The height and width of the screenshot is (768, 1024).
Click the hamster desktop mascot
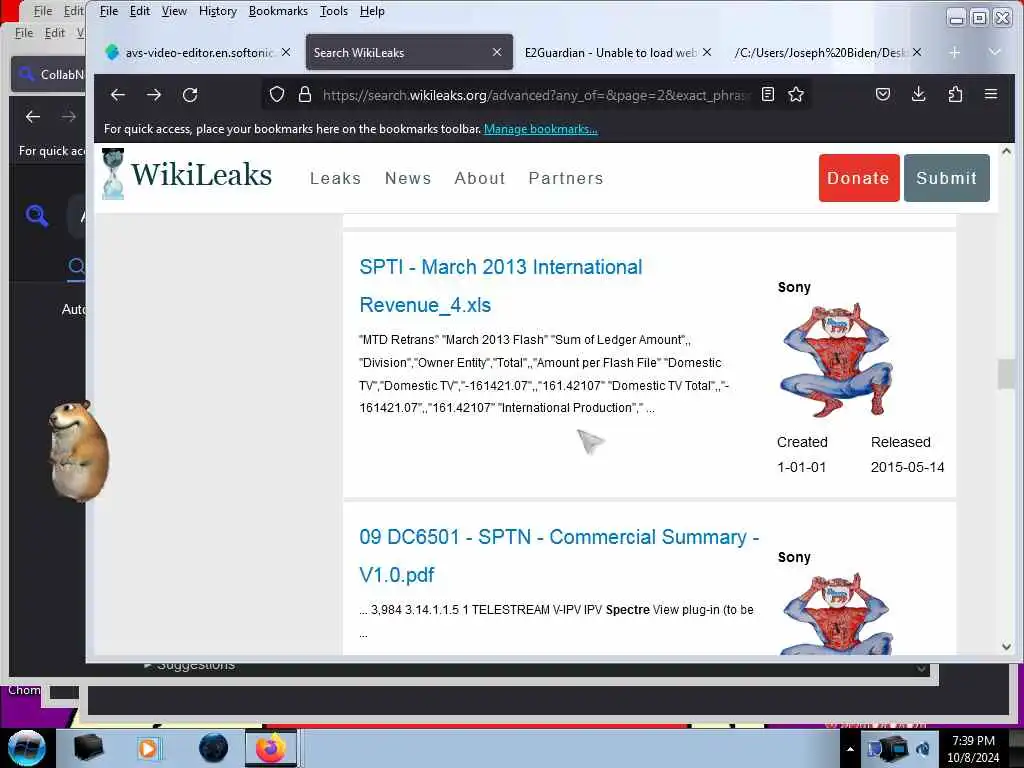click(78, 451)
